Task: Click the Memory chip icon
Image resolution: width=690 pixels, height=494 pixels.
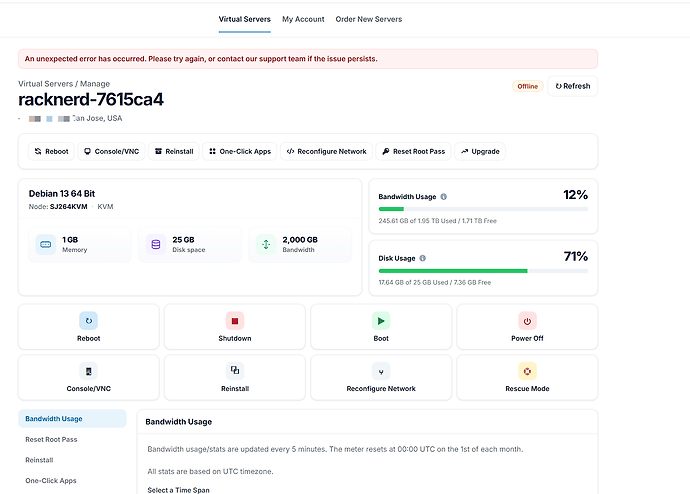Action: [x=46, y=244]
